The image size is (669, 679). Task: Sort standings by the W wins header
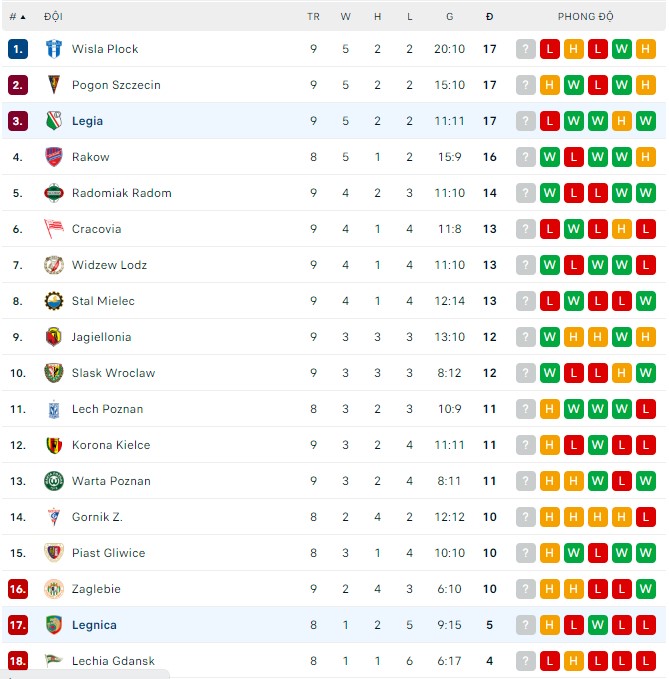pyautogui.click(x=346, y=17)
